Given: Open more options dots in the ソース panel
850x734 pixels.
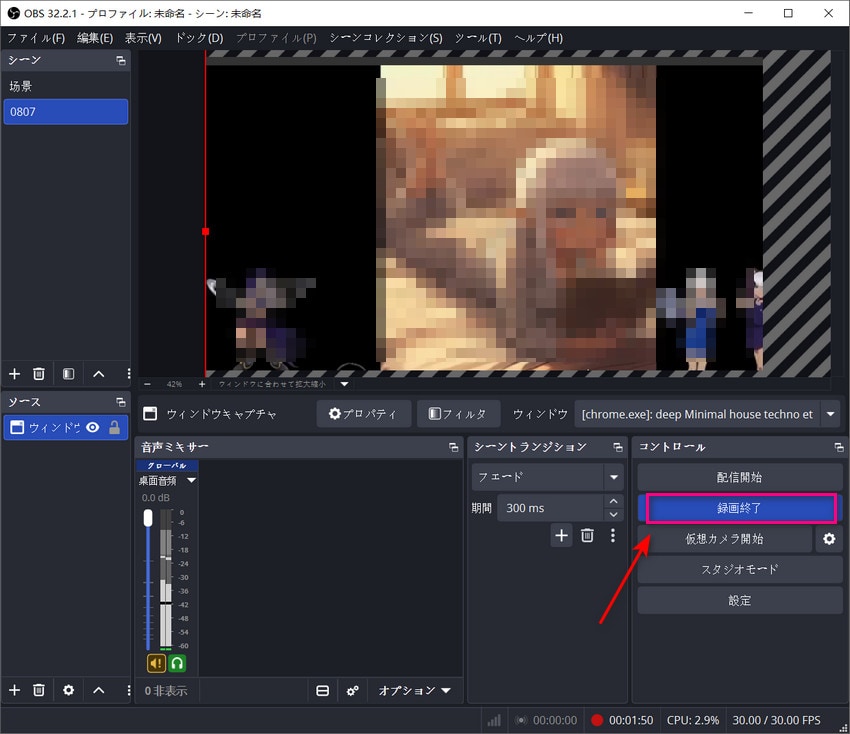Looking at the screenshot, I should [128, 690].
